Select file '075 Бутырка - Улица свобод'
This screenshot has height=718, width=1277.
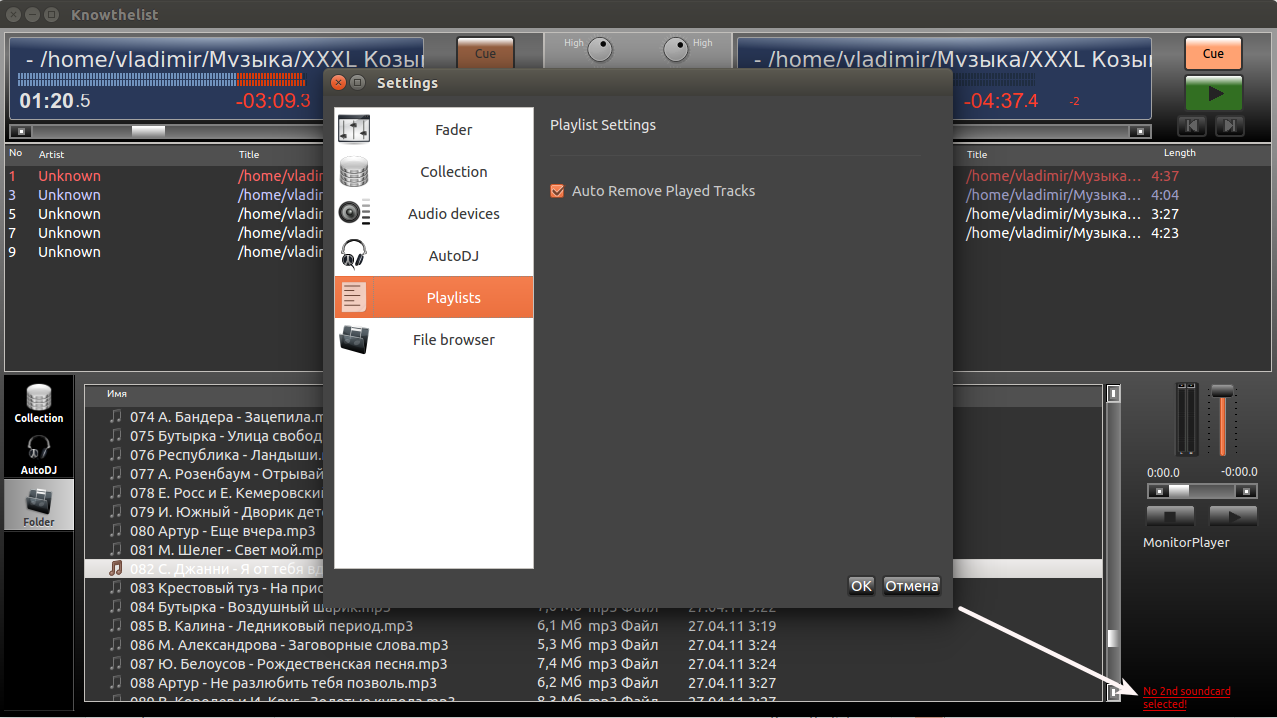click(226, 436)
